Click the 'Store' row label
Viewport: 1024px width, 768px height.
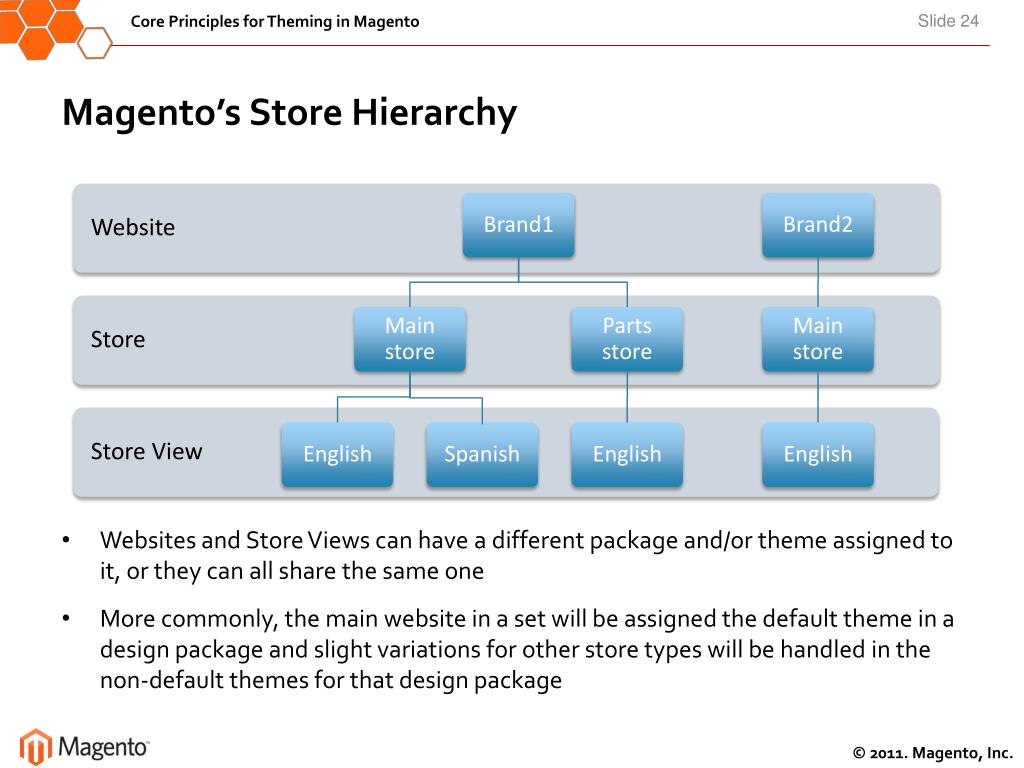pyautogui.click(x=118, y=340)
